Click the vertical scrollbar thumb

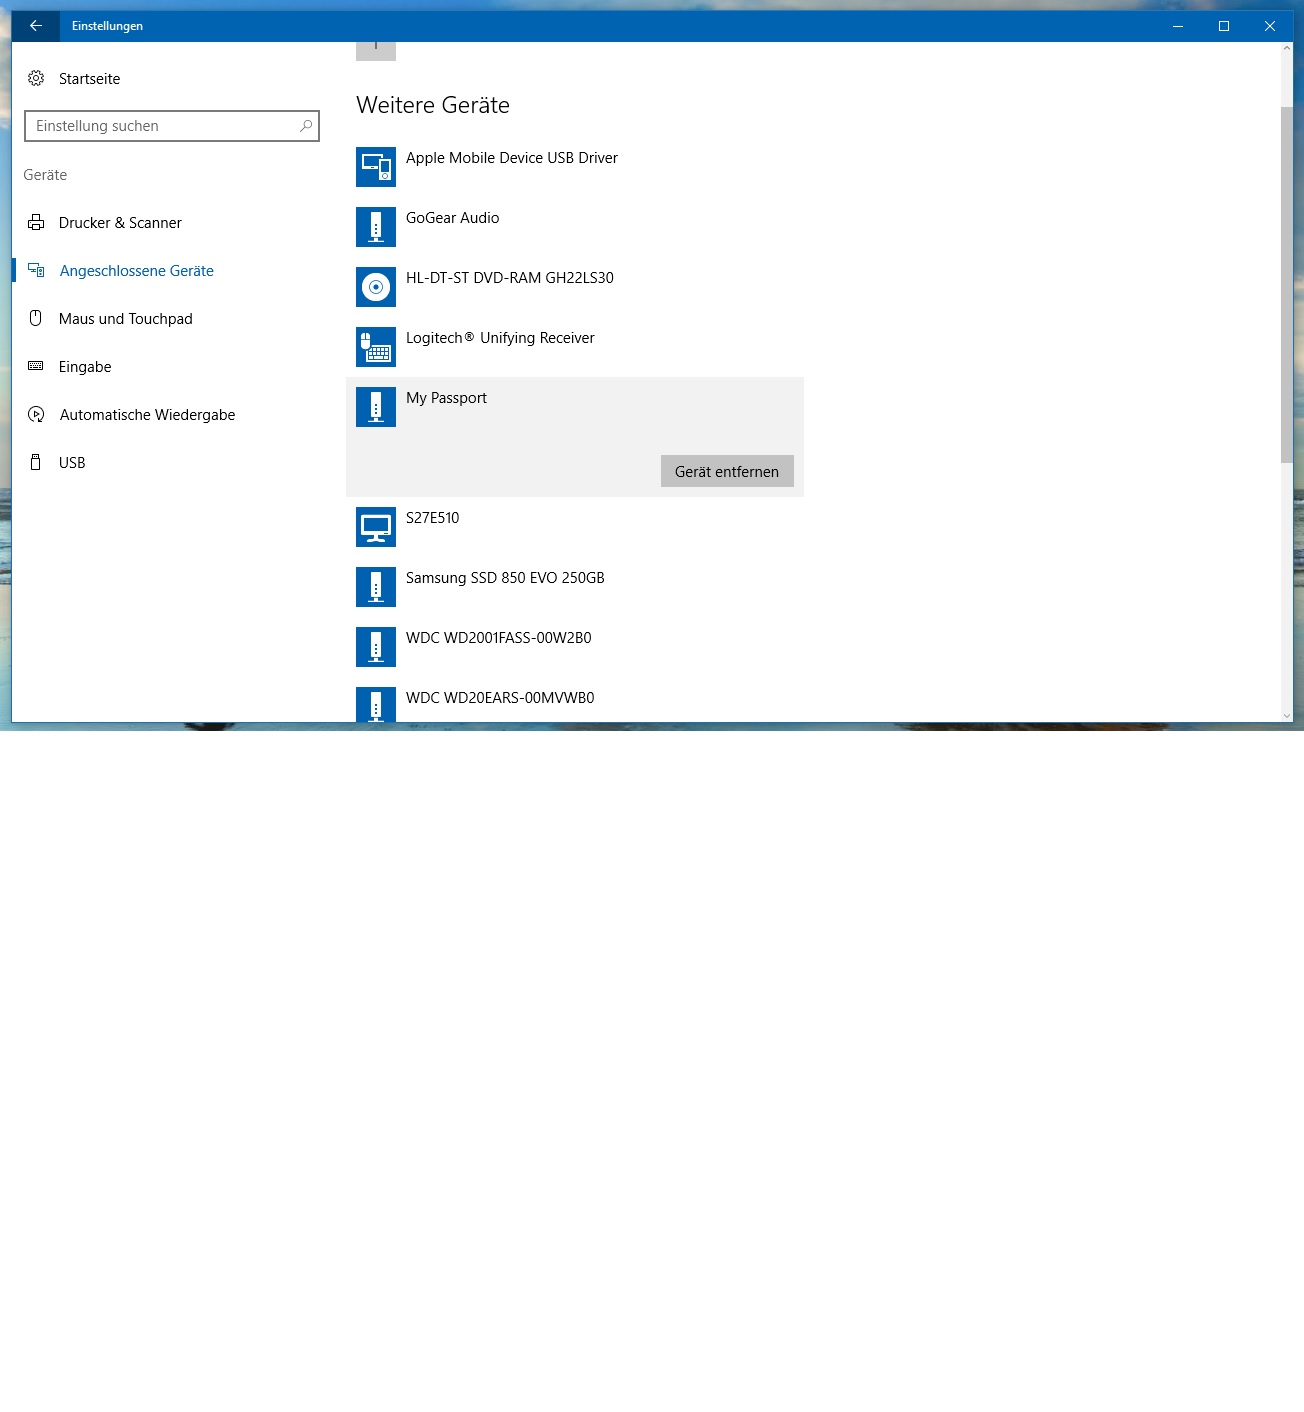click(1286, 284)
